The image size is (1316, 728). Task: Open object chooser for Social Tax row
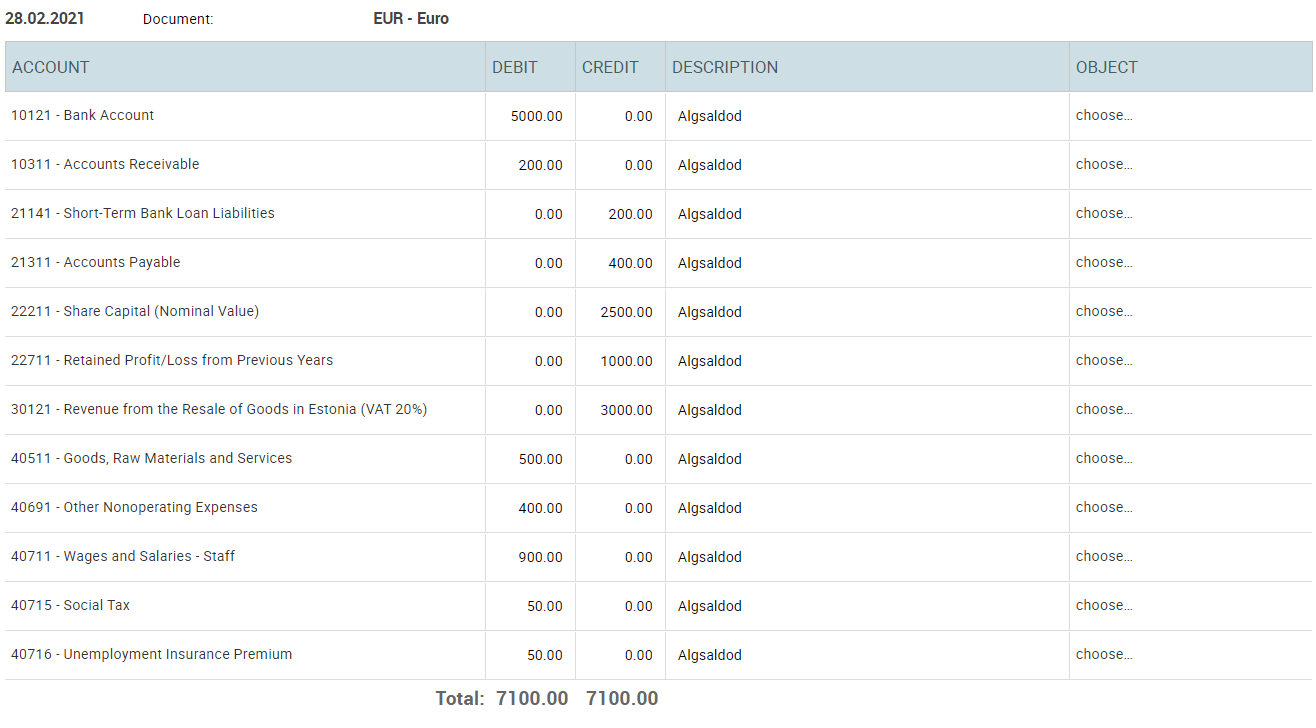1104,605
